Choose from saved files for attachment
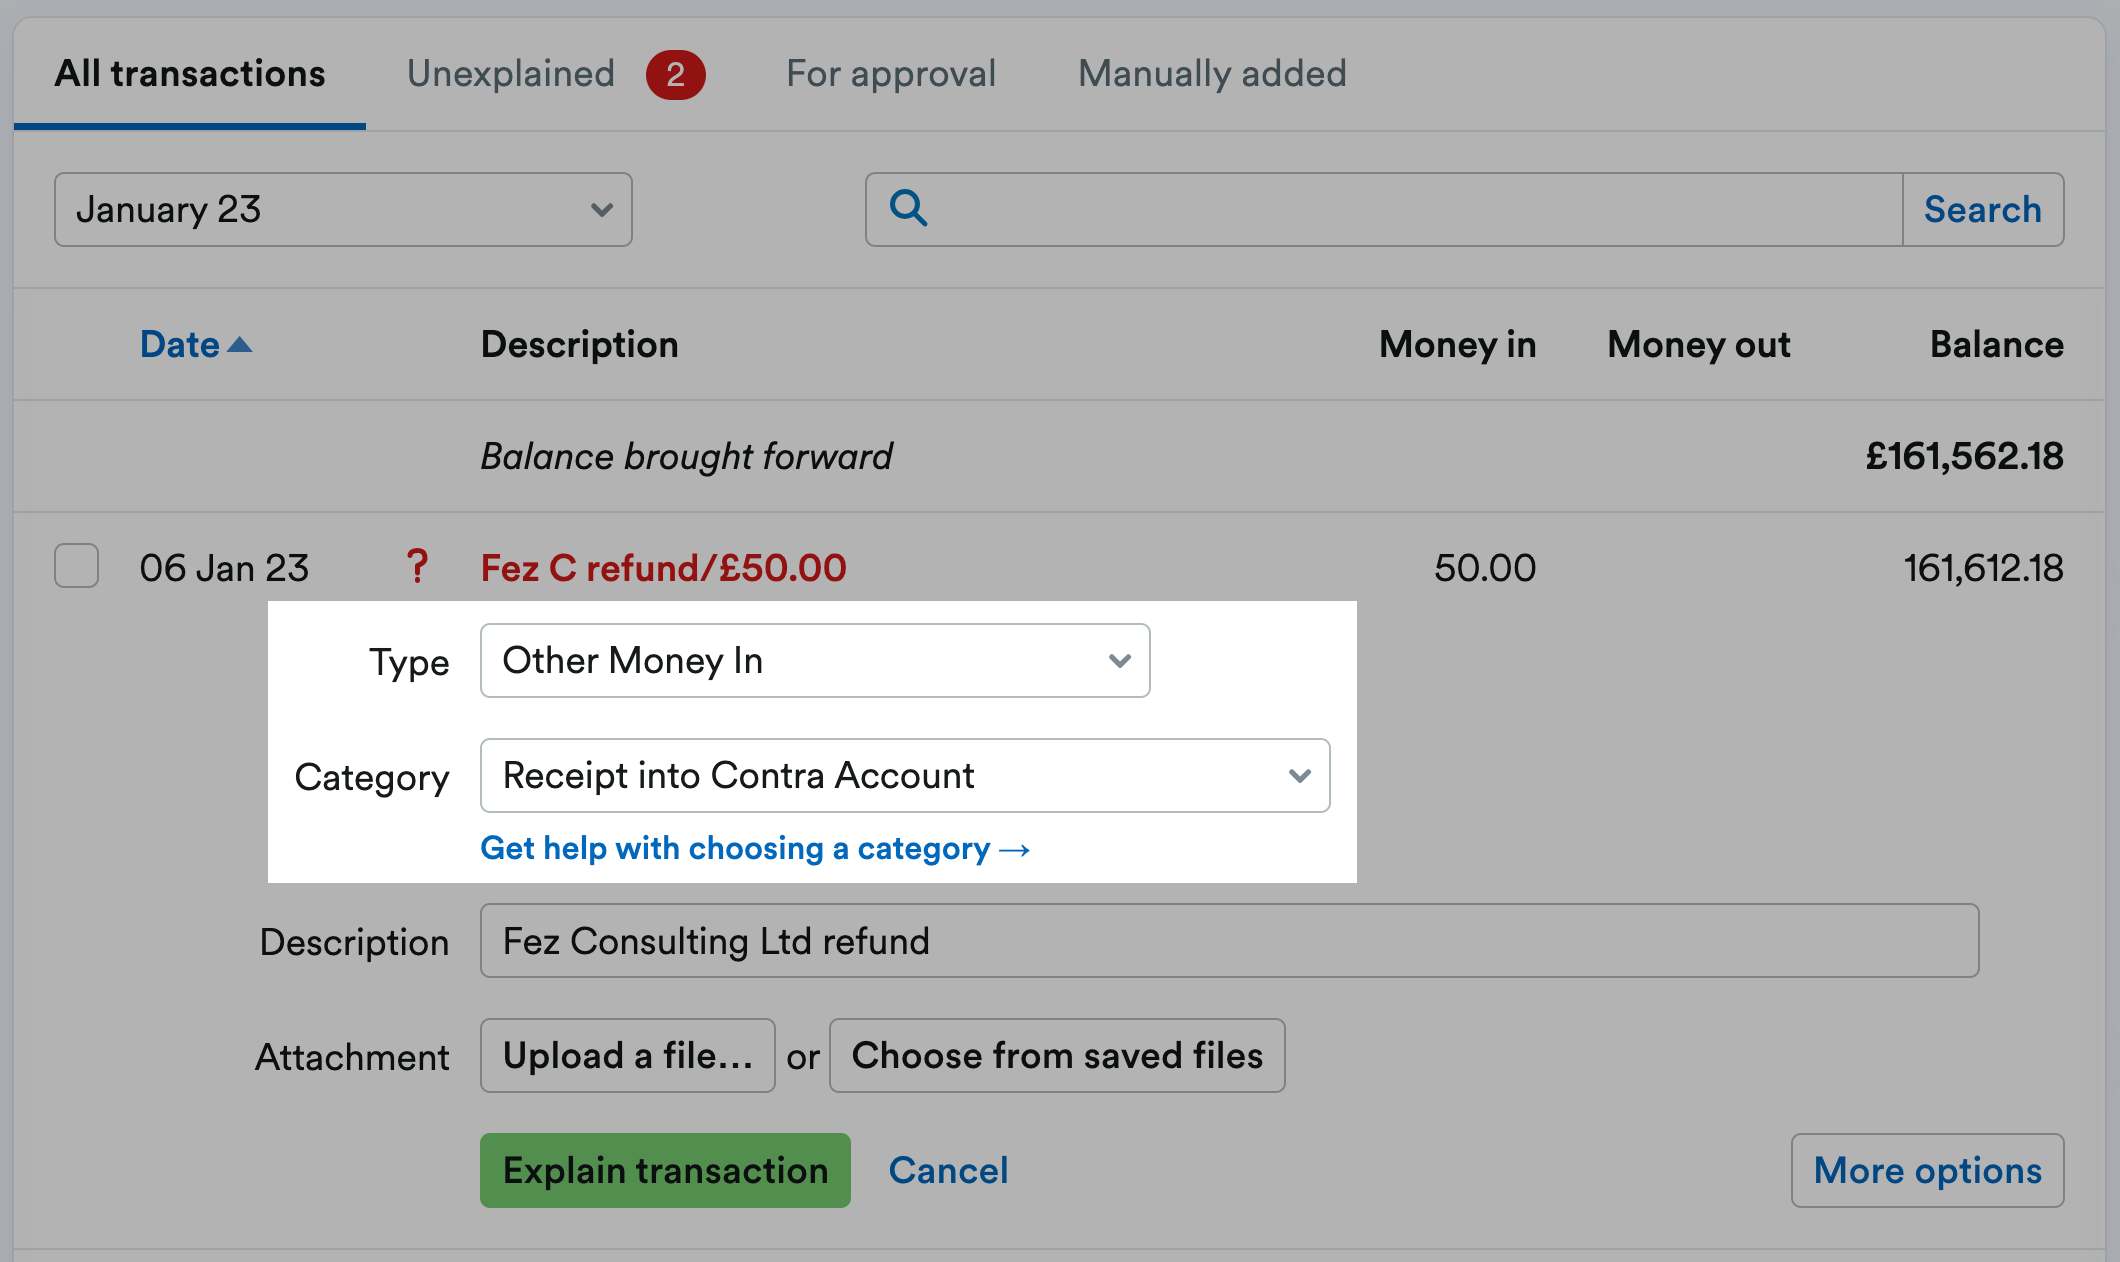The width and height of the screenshot is (2120, 1262). (1056, 1055)
